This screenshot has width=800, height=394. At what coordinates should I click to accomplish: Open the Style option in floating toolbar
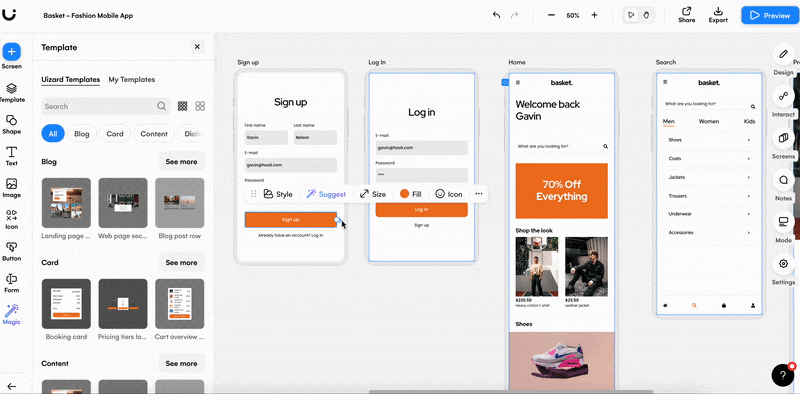[x=278, y=194]
